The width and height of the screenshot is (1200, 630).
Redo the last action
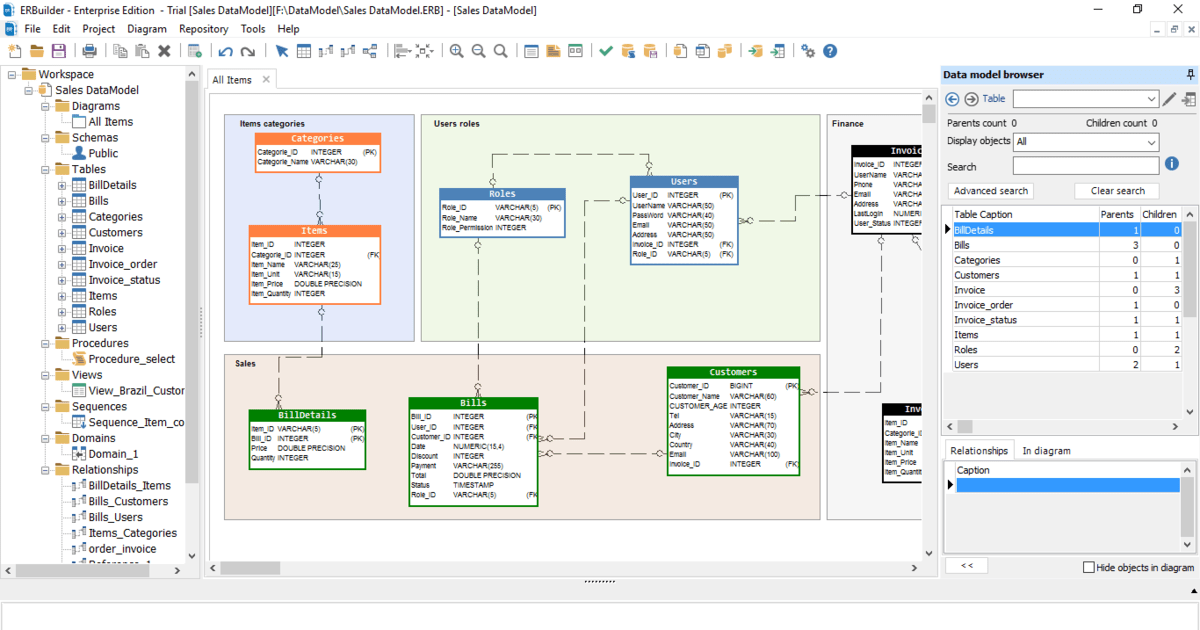coord(247,51)
